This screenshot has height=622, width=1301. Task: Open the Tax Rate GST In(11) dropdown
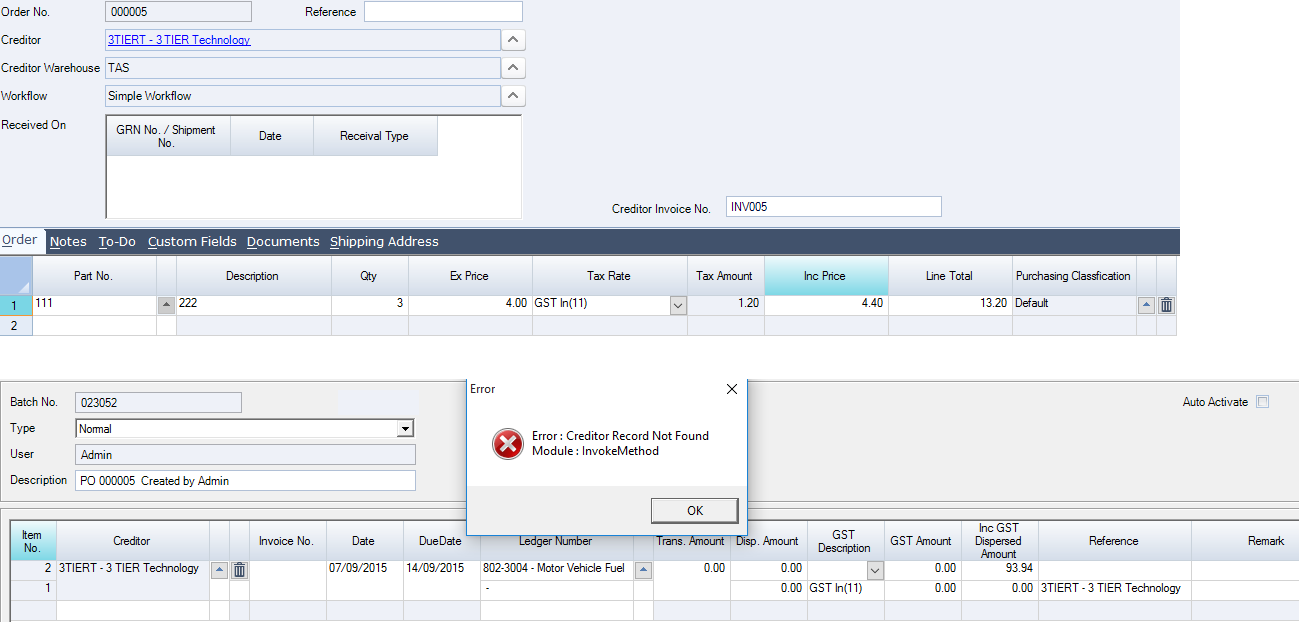[x=678, y=306]
